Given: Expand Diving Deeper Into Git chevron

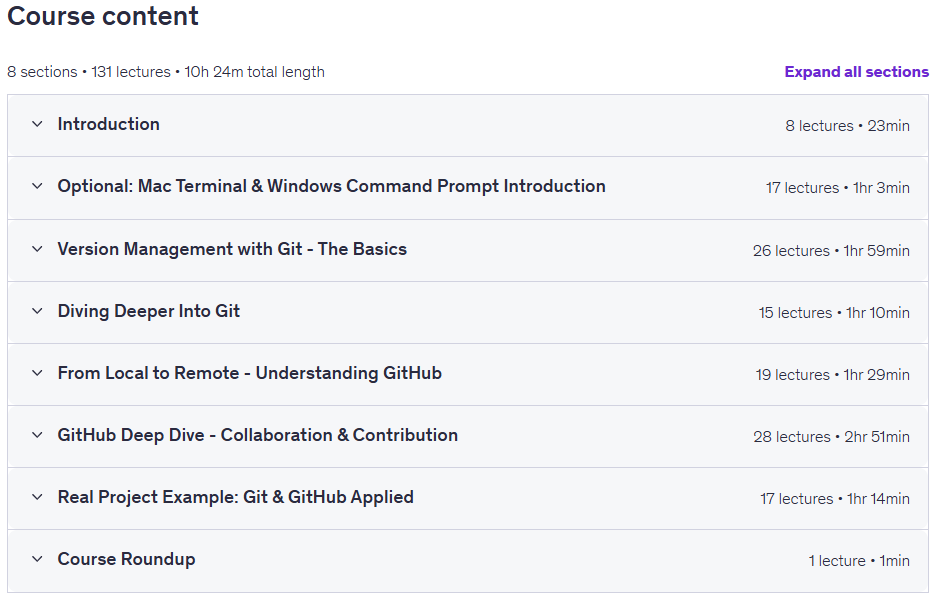Looking at the screenshot, I should pyautogui.click(x=37, y=311).
